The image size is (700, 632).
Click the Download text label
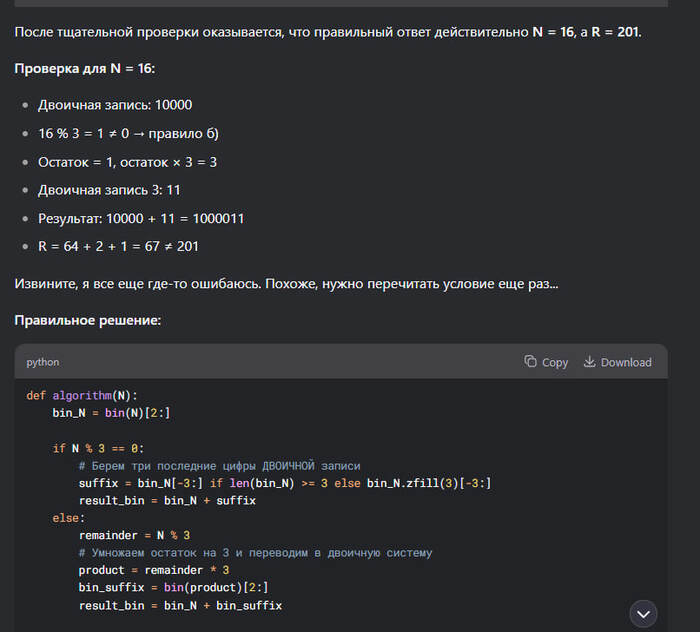(626, 362)
